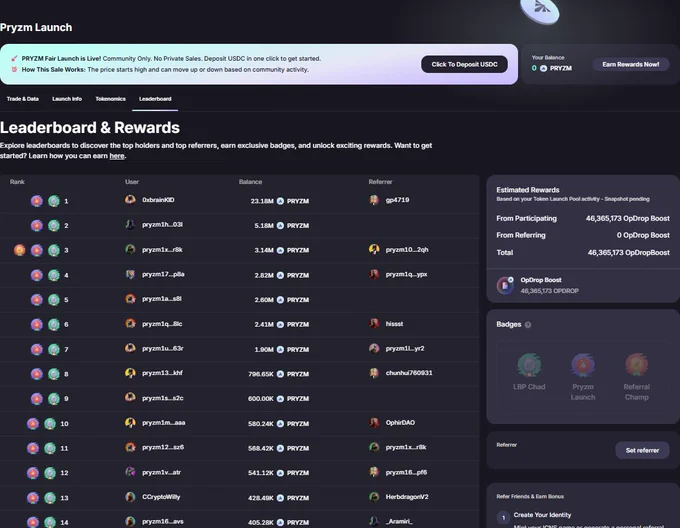680x528 pixels.
Task: Click the rocket icon in launch banner
Action: (x=14, y=59)
